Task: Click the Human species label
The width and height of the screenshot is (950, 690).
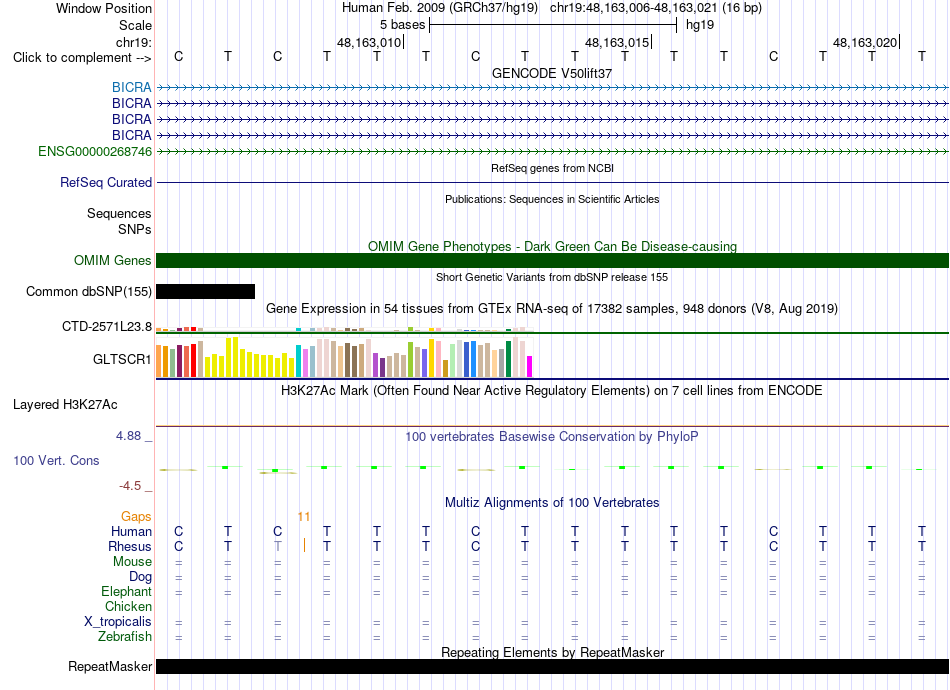Action: pos(131,532)
